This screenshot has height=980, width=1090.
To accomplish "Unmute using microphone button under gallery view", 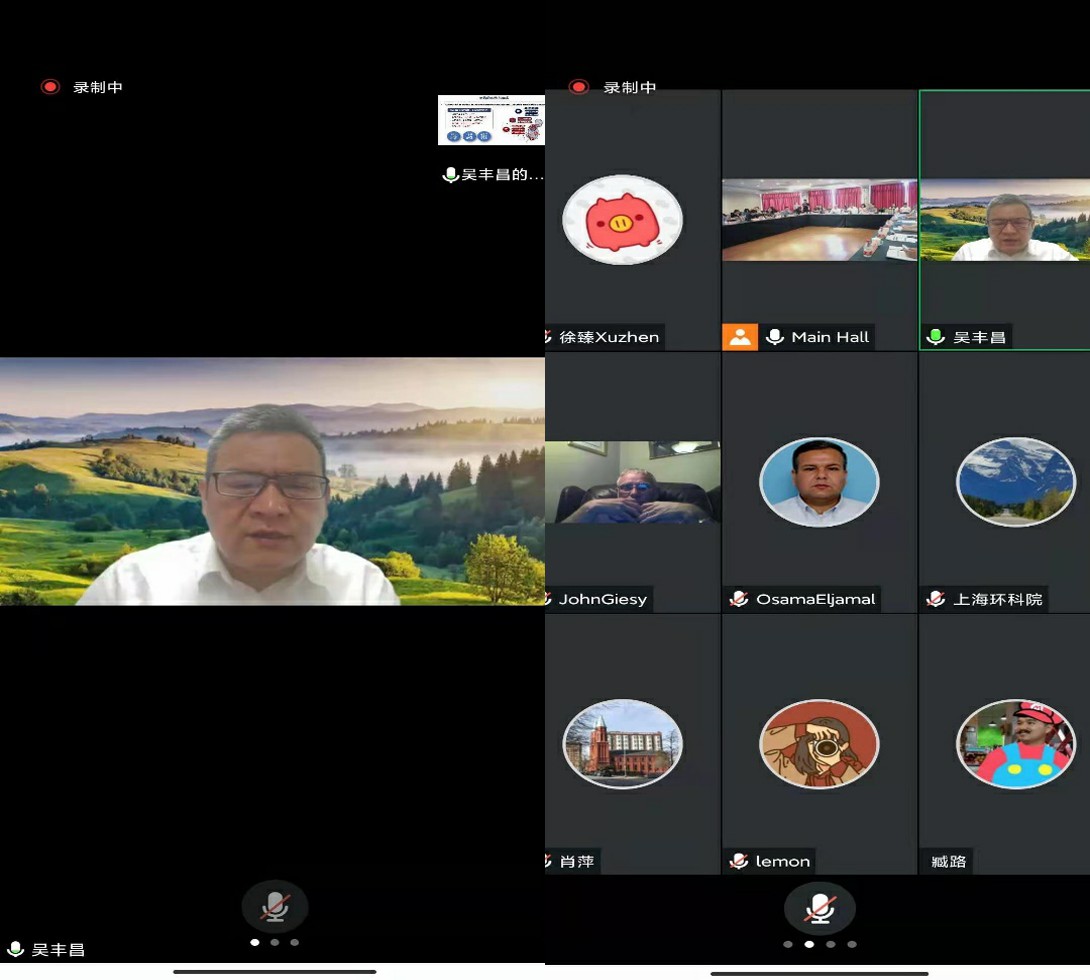I will coord(819,908).
